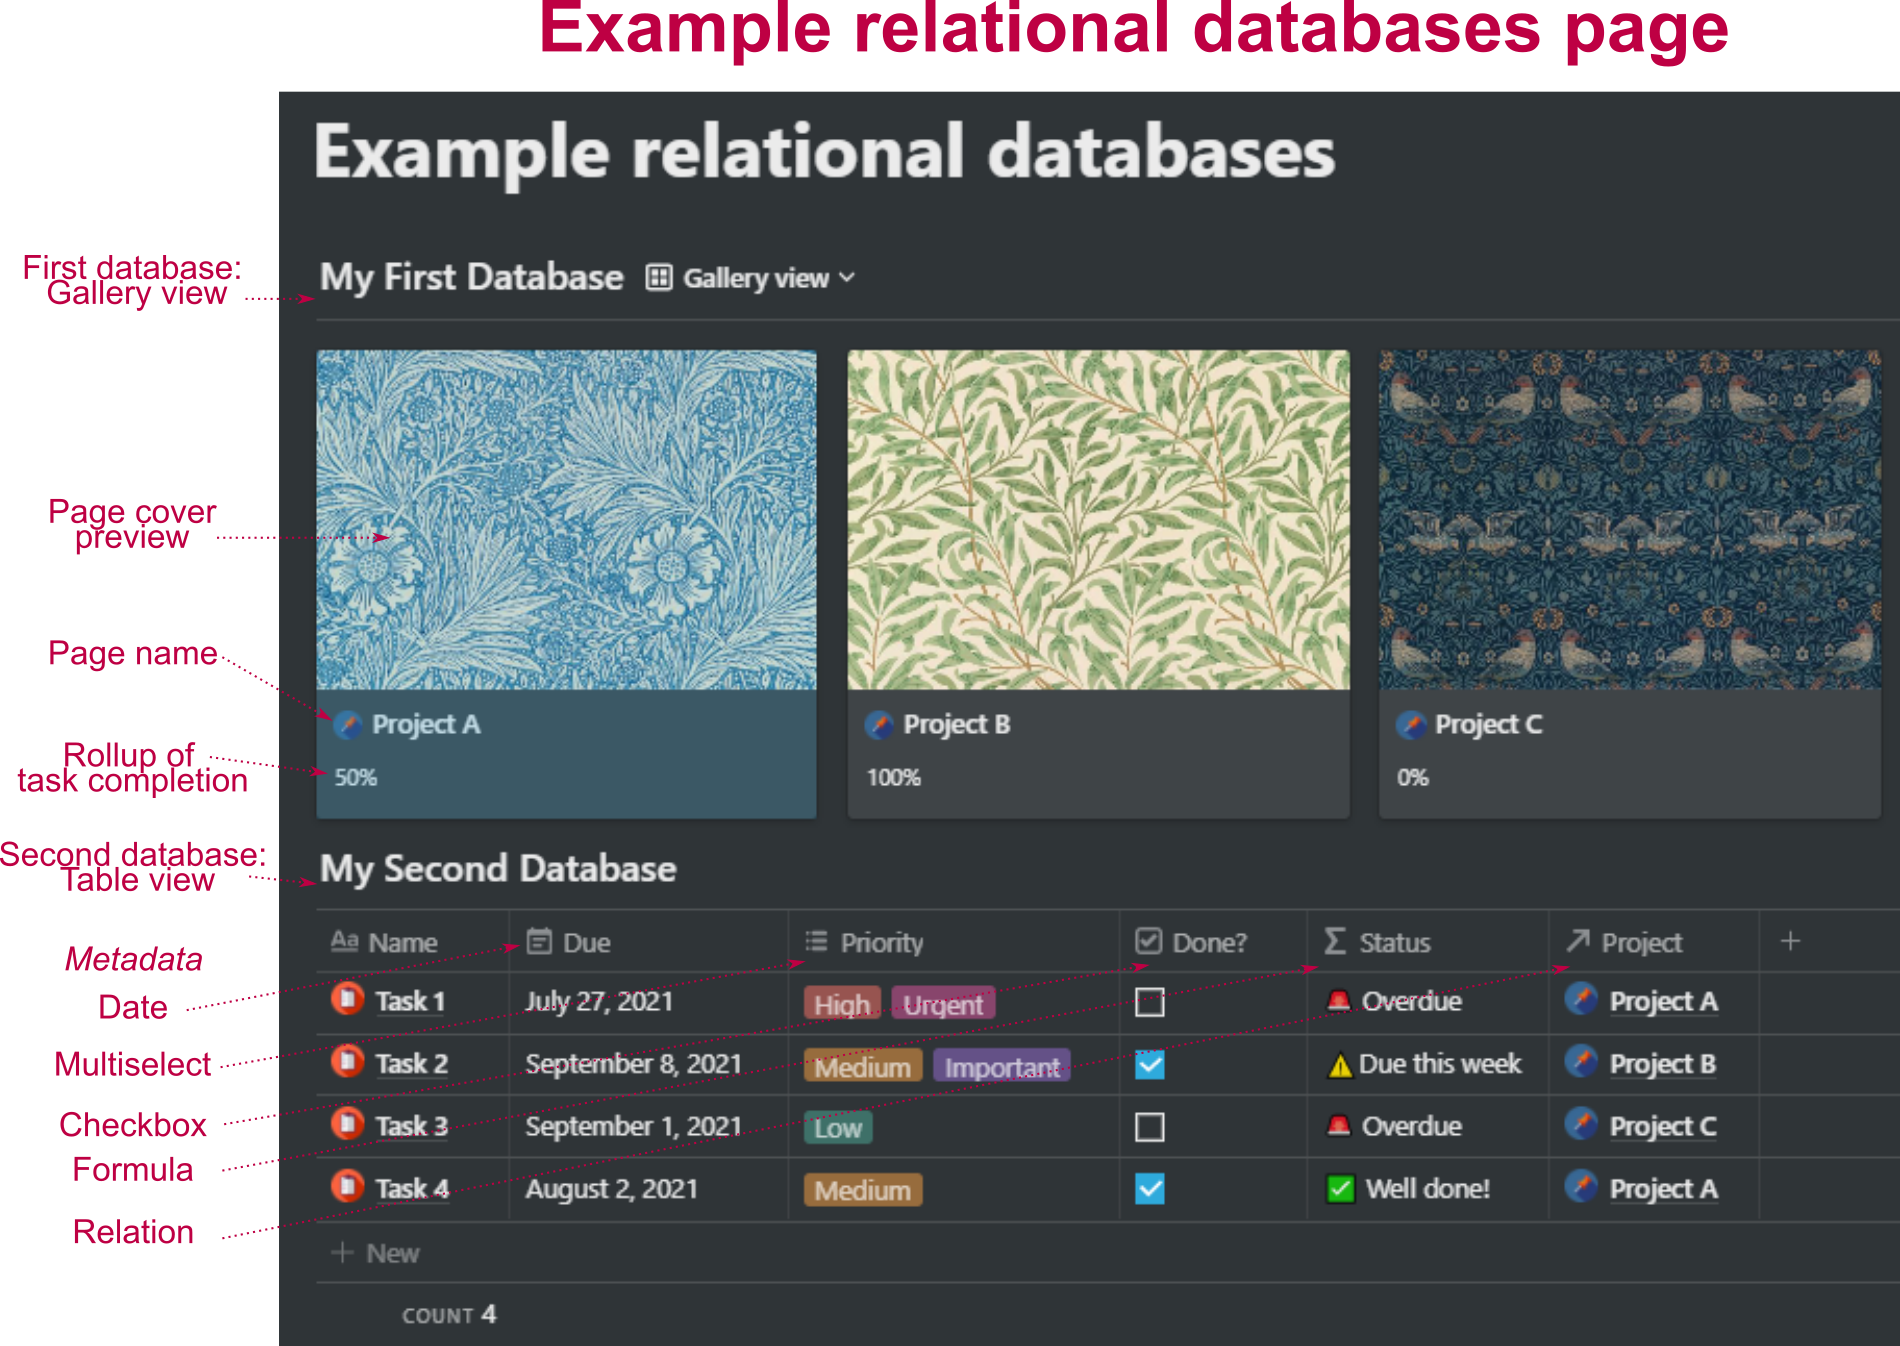Select the Project B card title

957,724
